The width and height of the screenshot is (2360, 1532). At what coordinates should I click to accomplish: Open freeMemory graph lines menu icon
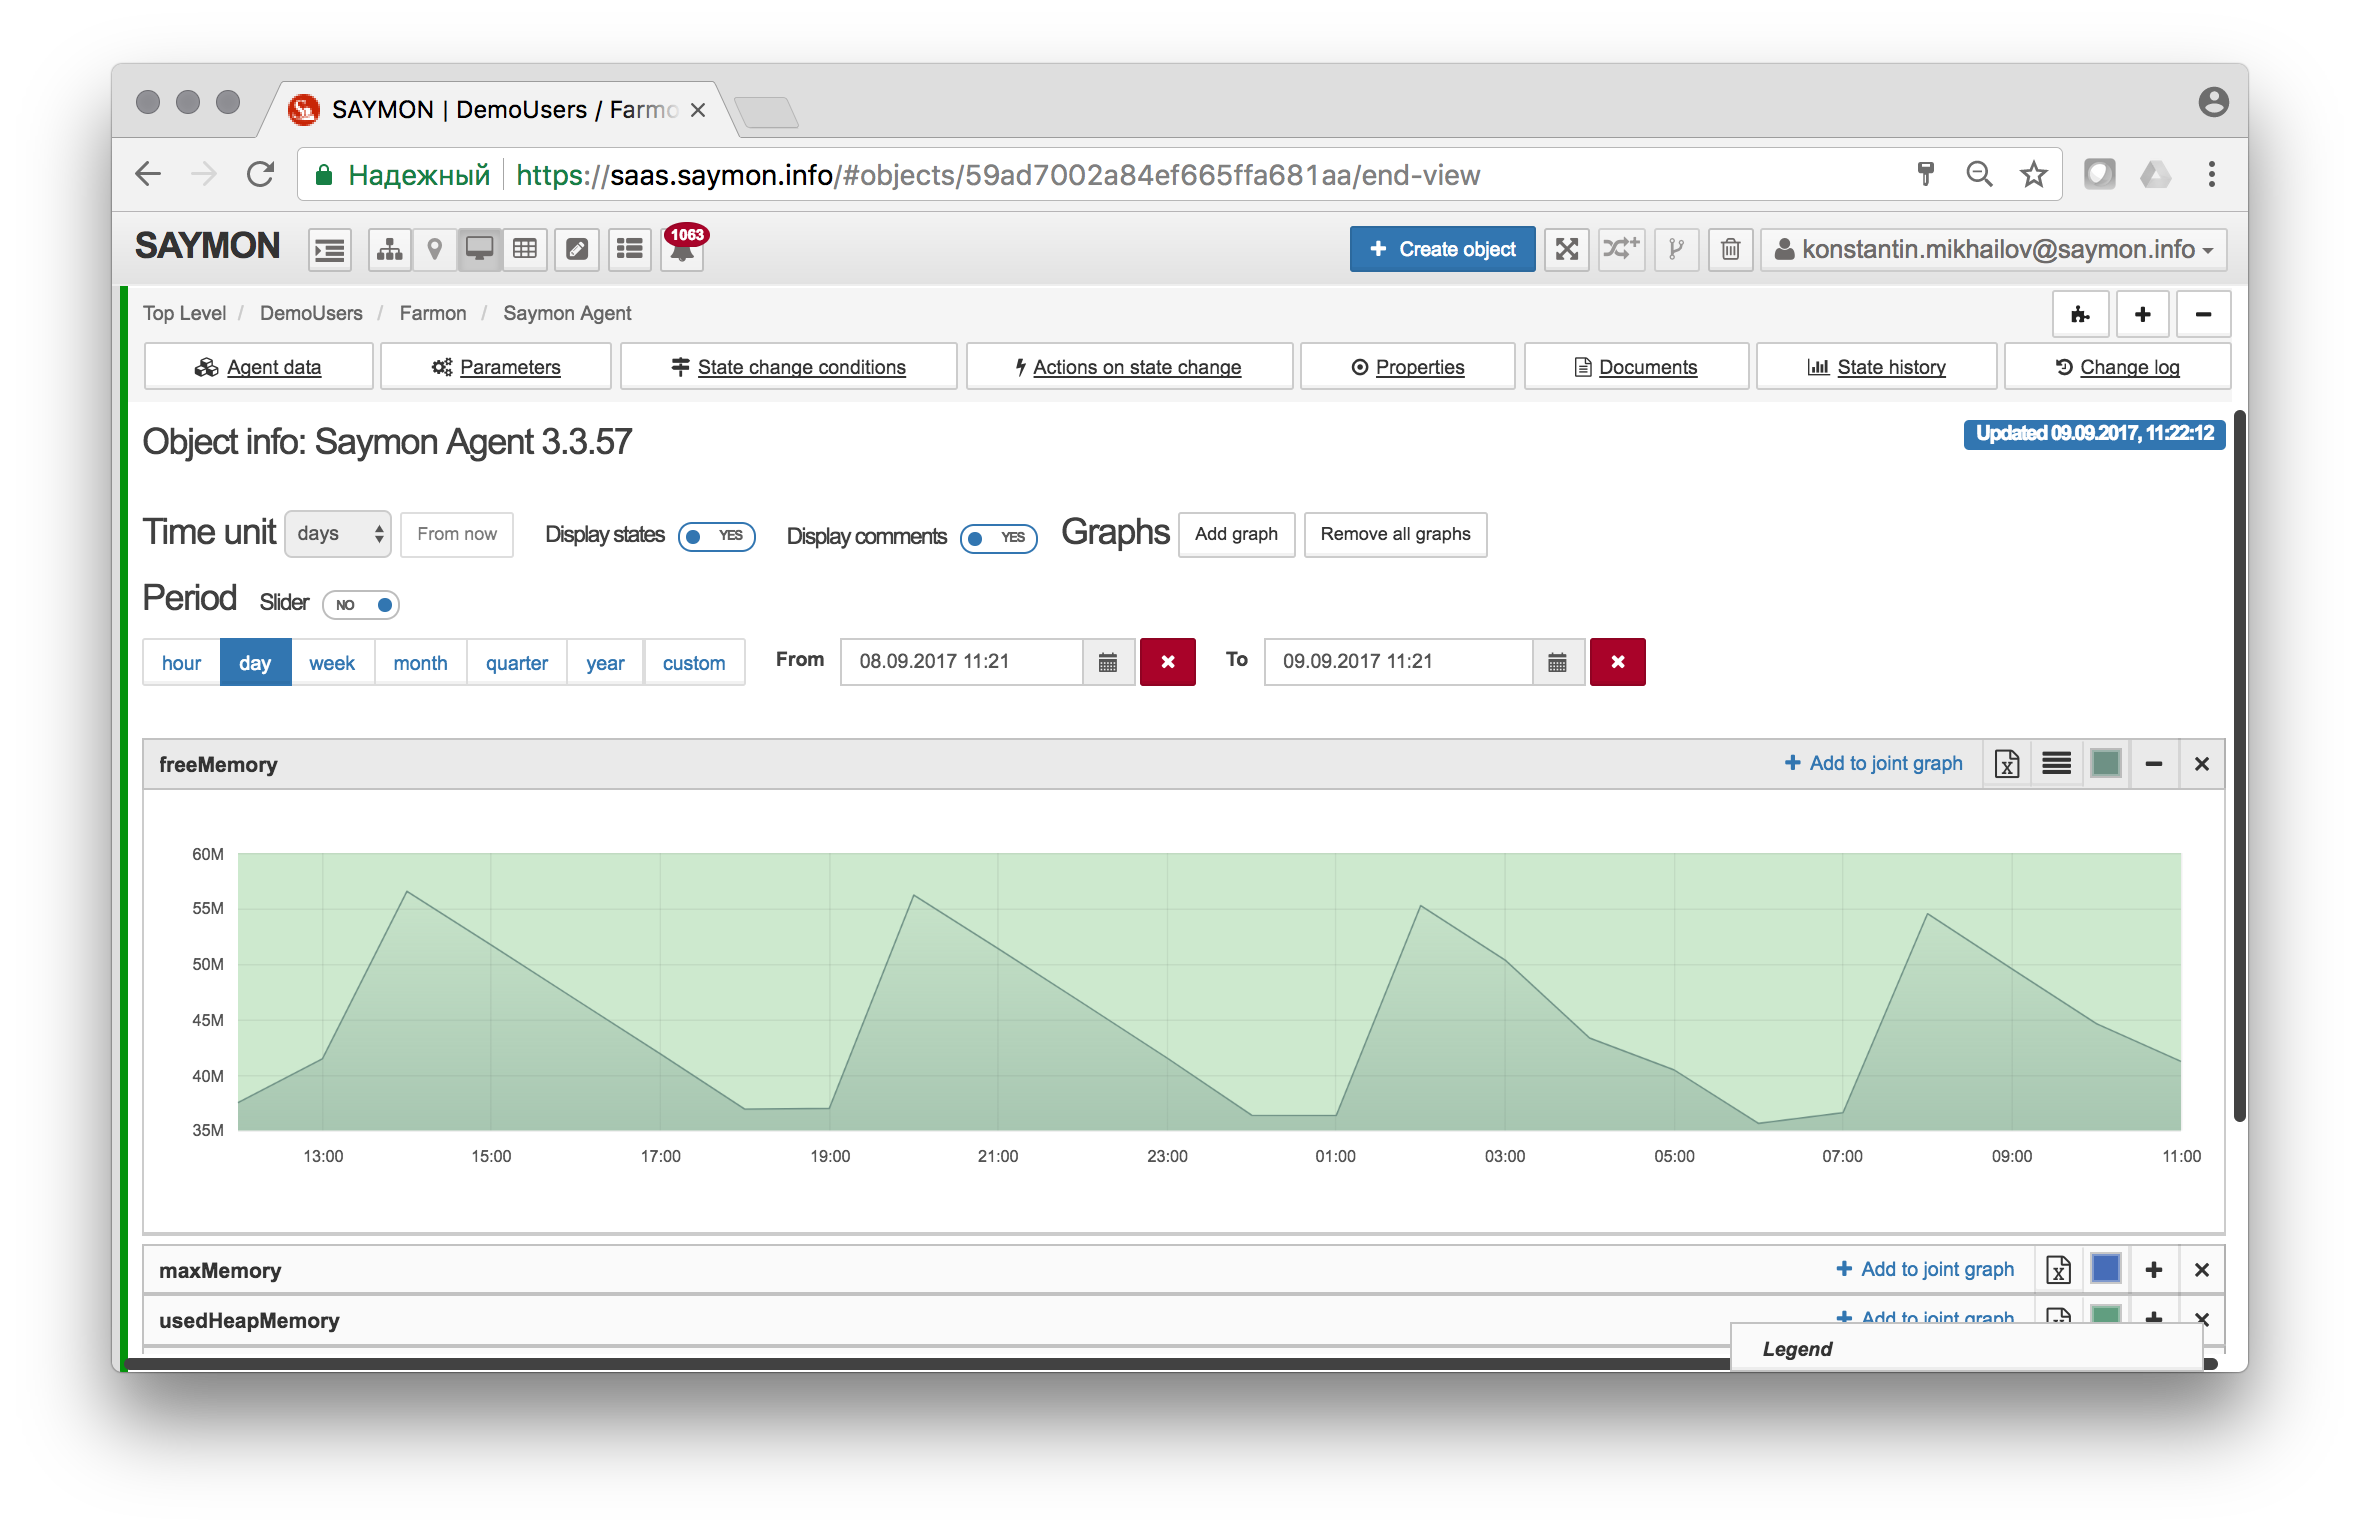coord(2056,764)
